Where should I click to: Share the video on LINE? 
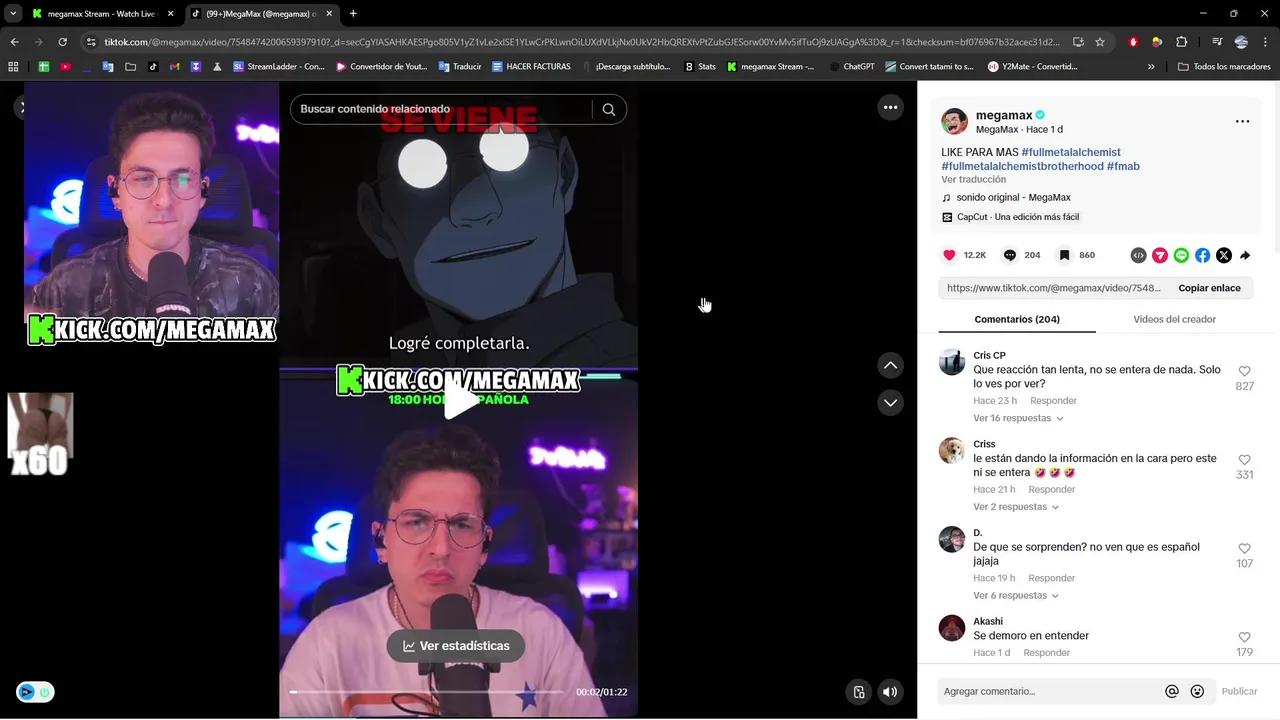pos(1181,256)
